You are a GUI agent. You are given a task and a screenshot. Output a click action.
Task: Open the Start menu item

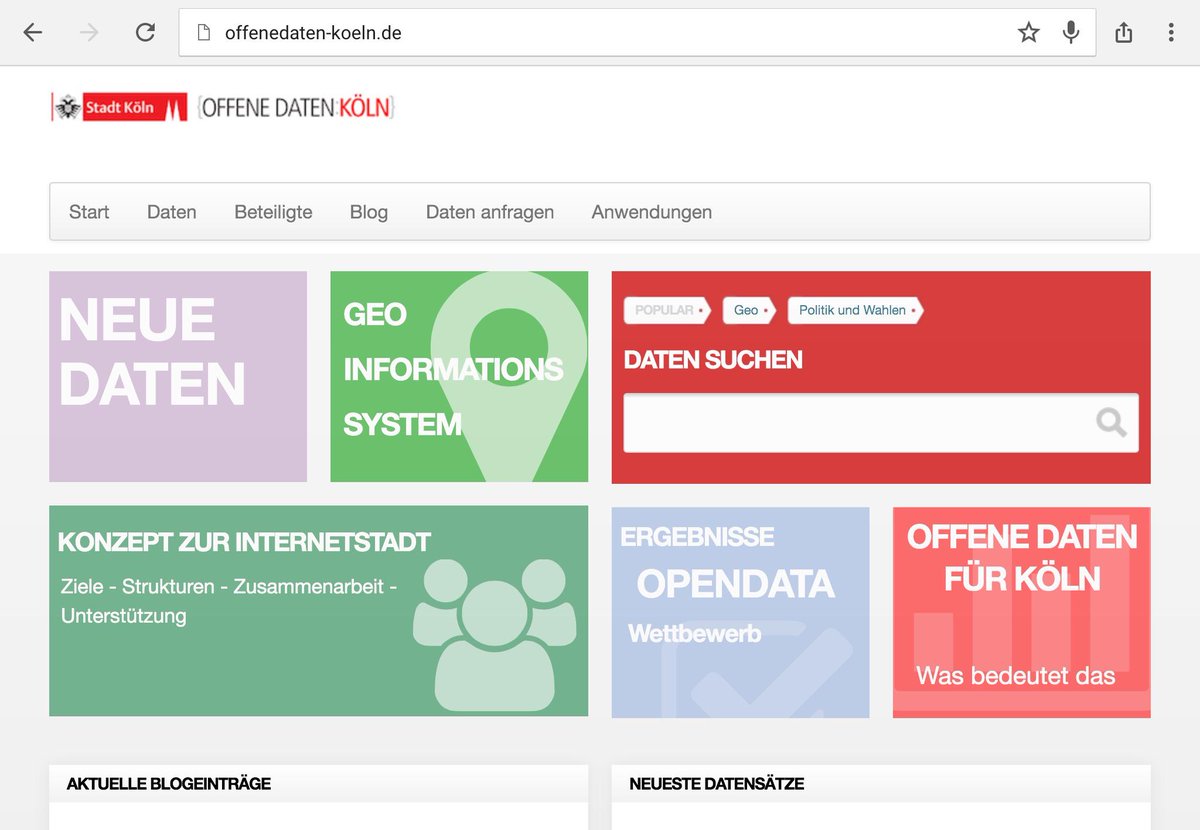(x=89, y=212)
